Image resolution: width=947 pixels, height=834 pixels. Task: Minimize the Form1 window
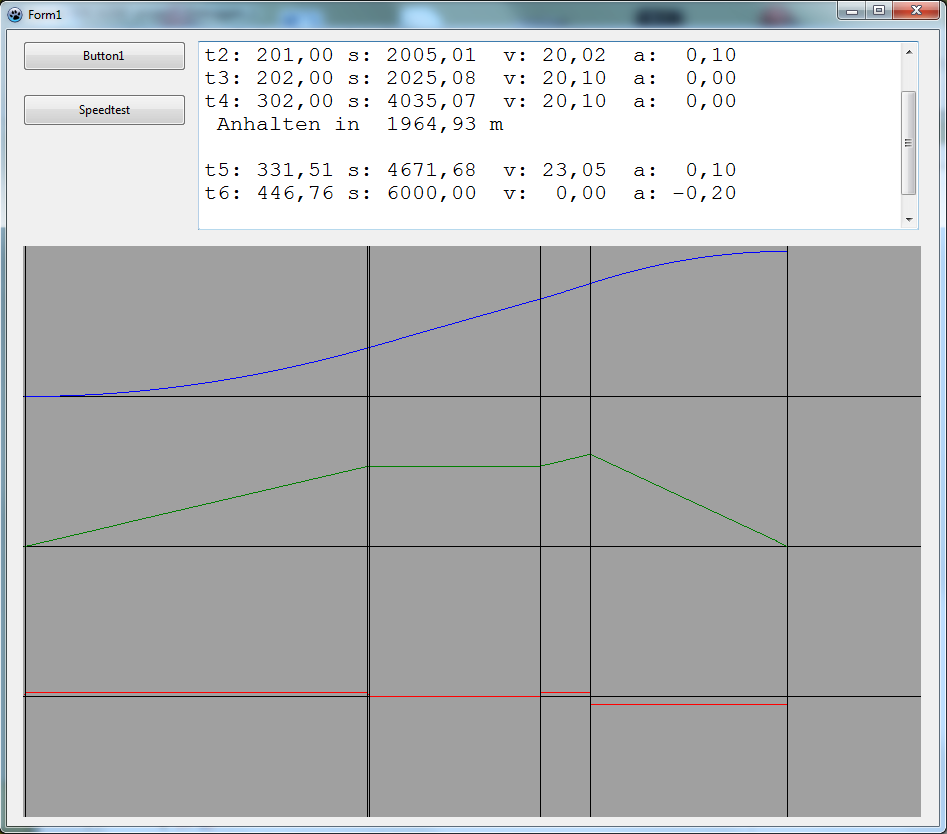852,11
